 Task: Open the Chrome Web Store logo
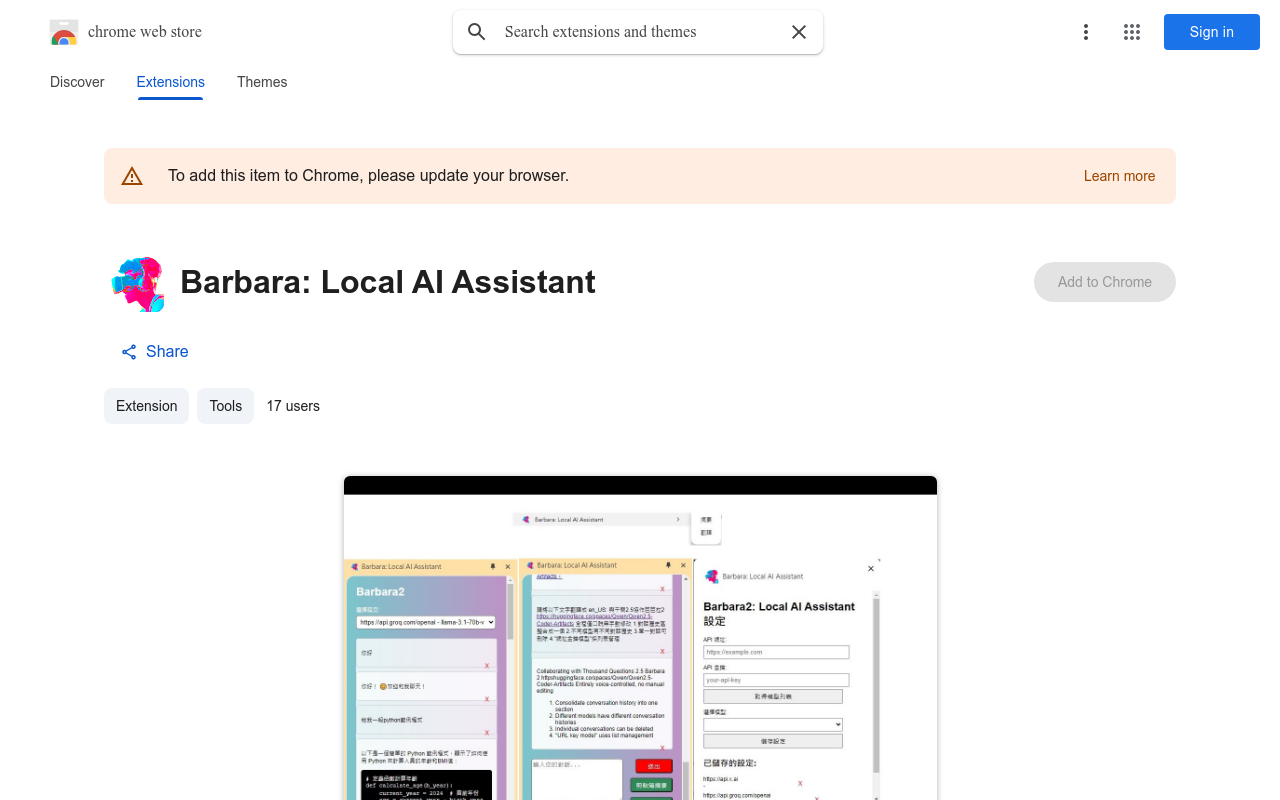pyautogui.click(x=64, y=32)
